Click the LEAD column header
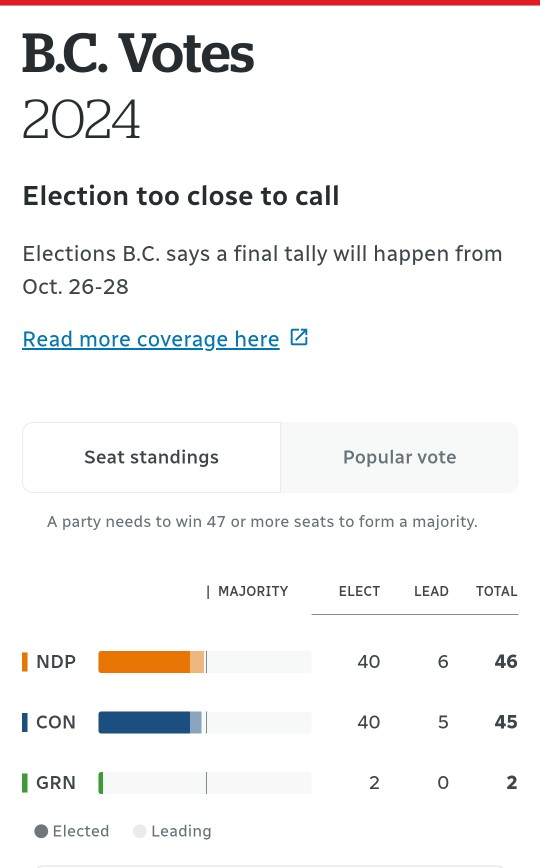Screen dimensions: 540x868 coord(431,591)
